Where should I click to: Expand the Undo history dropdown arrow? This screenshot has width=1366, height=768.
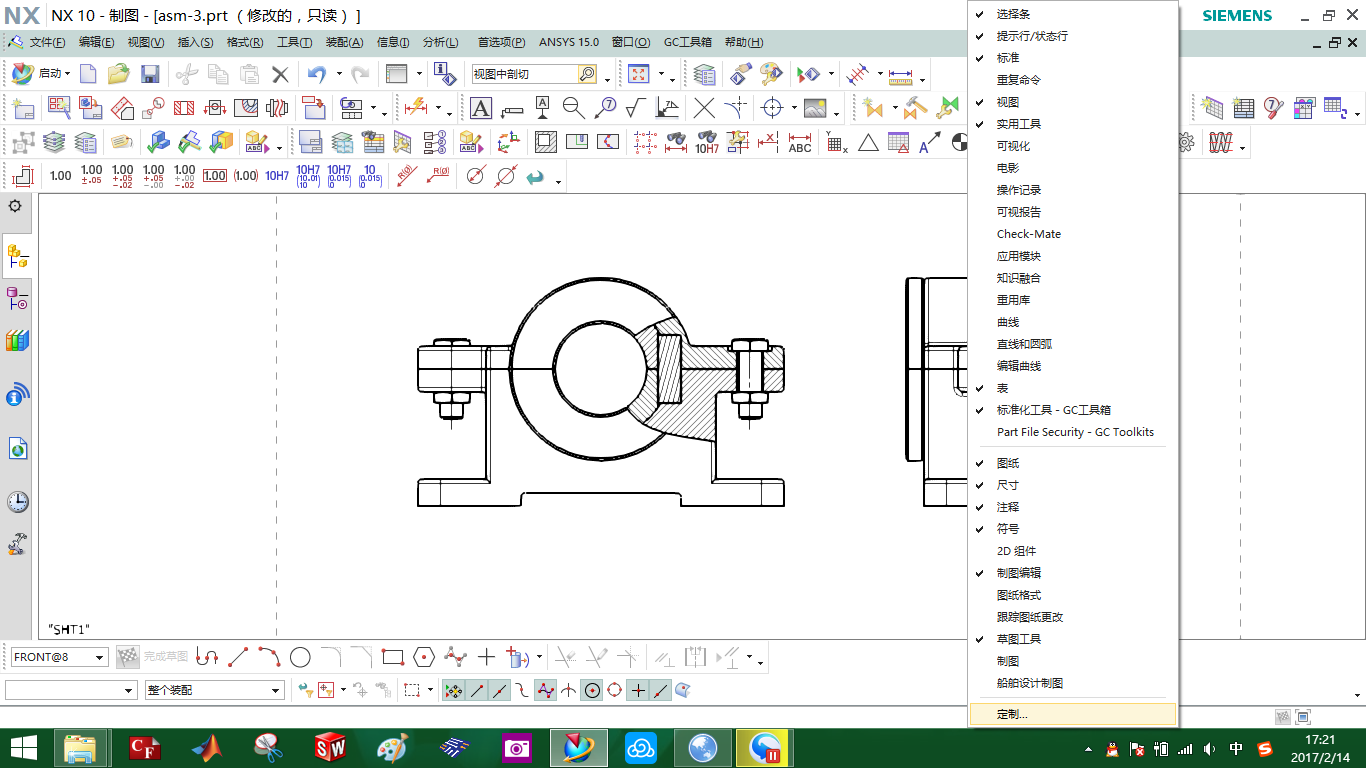[339, 74]
